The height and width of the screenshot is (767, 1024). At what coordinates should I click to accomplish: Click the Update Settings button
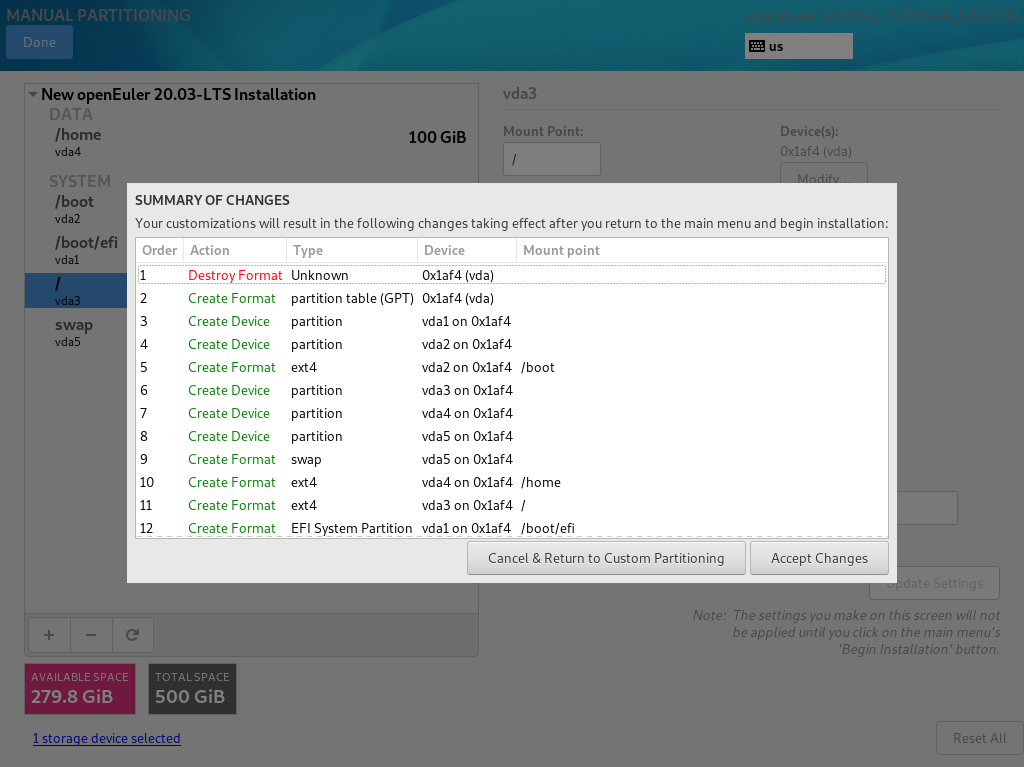tap(935, 583)
